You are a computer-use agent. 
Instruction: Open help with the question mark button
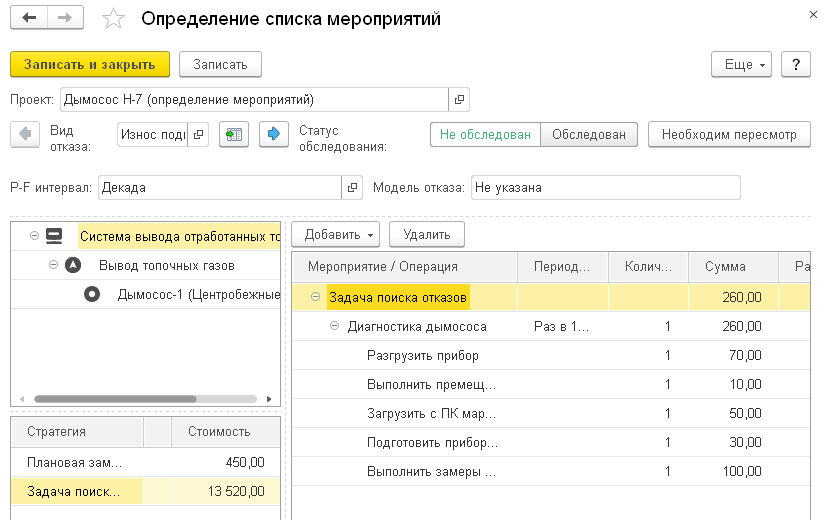[796, 65]
